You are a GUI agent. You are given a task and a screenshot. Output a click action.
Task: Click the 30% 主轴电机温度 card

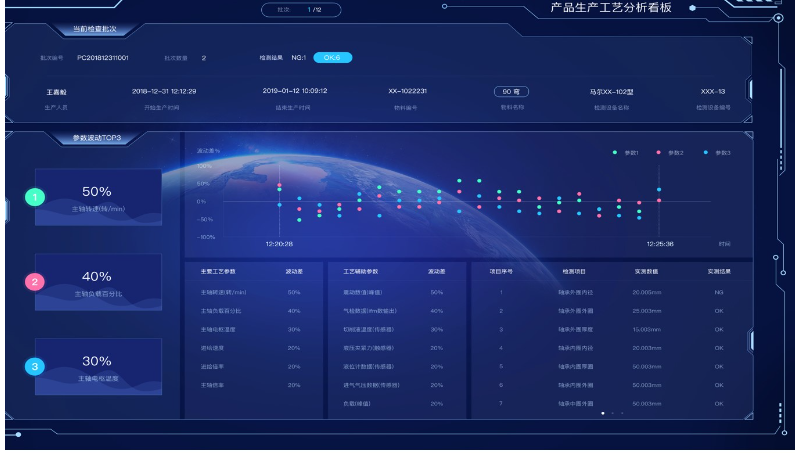coord(97,366)
